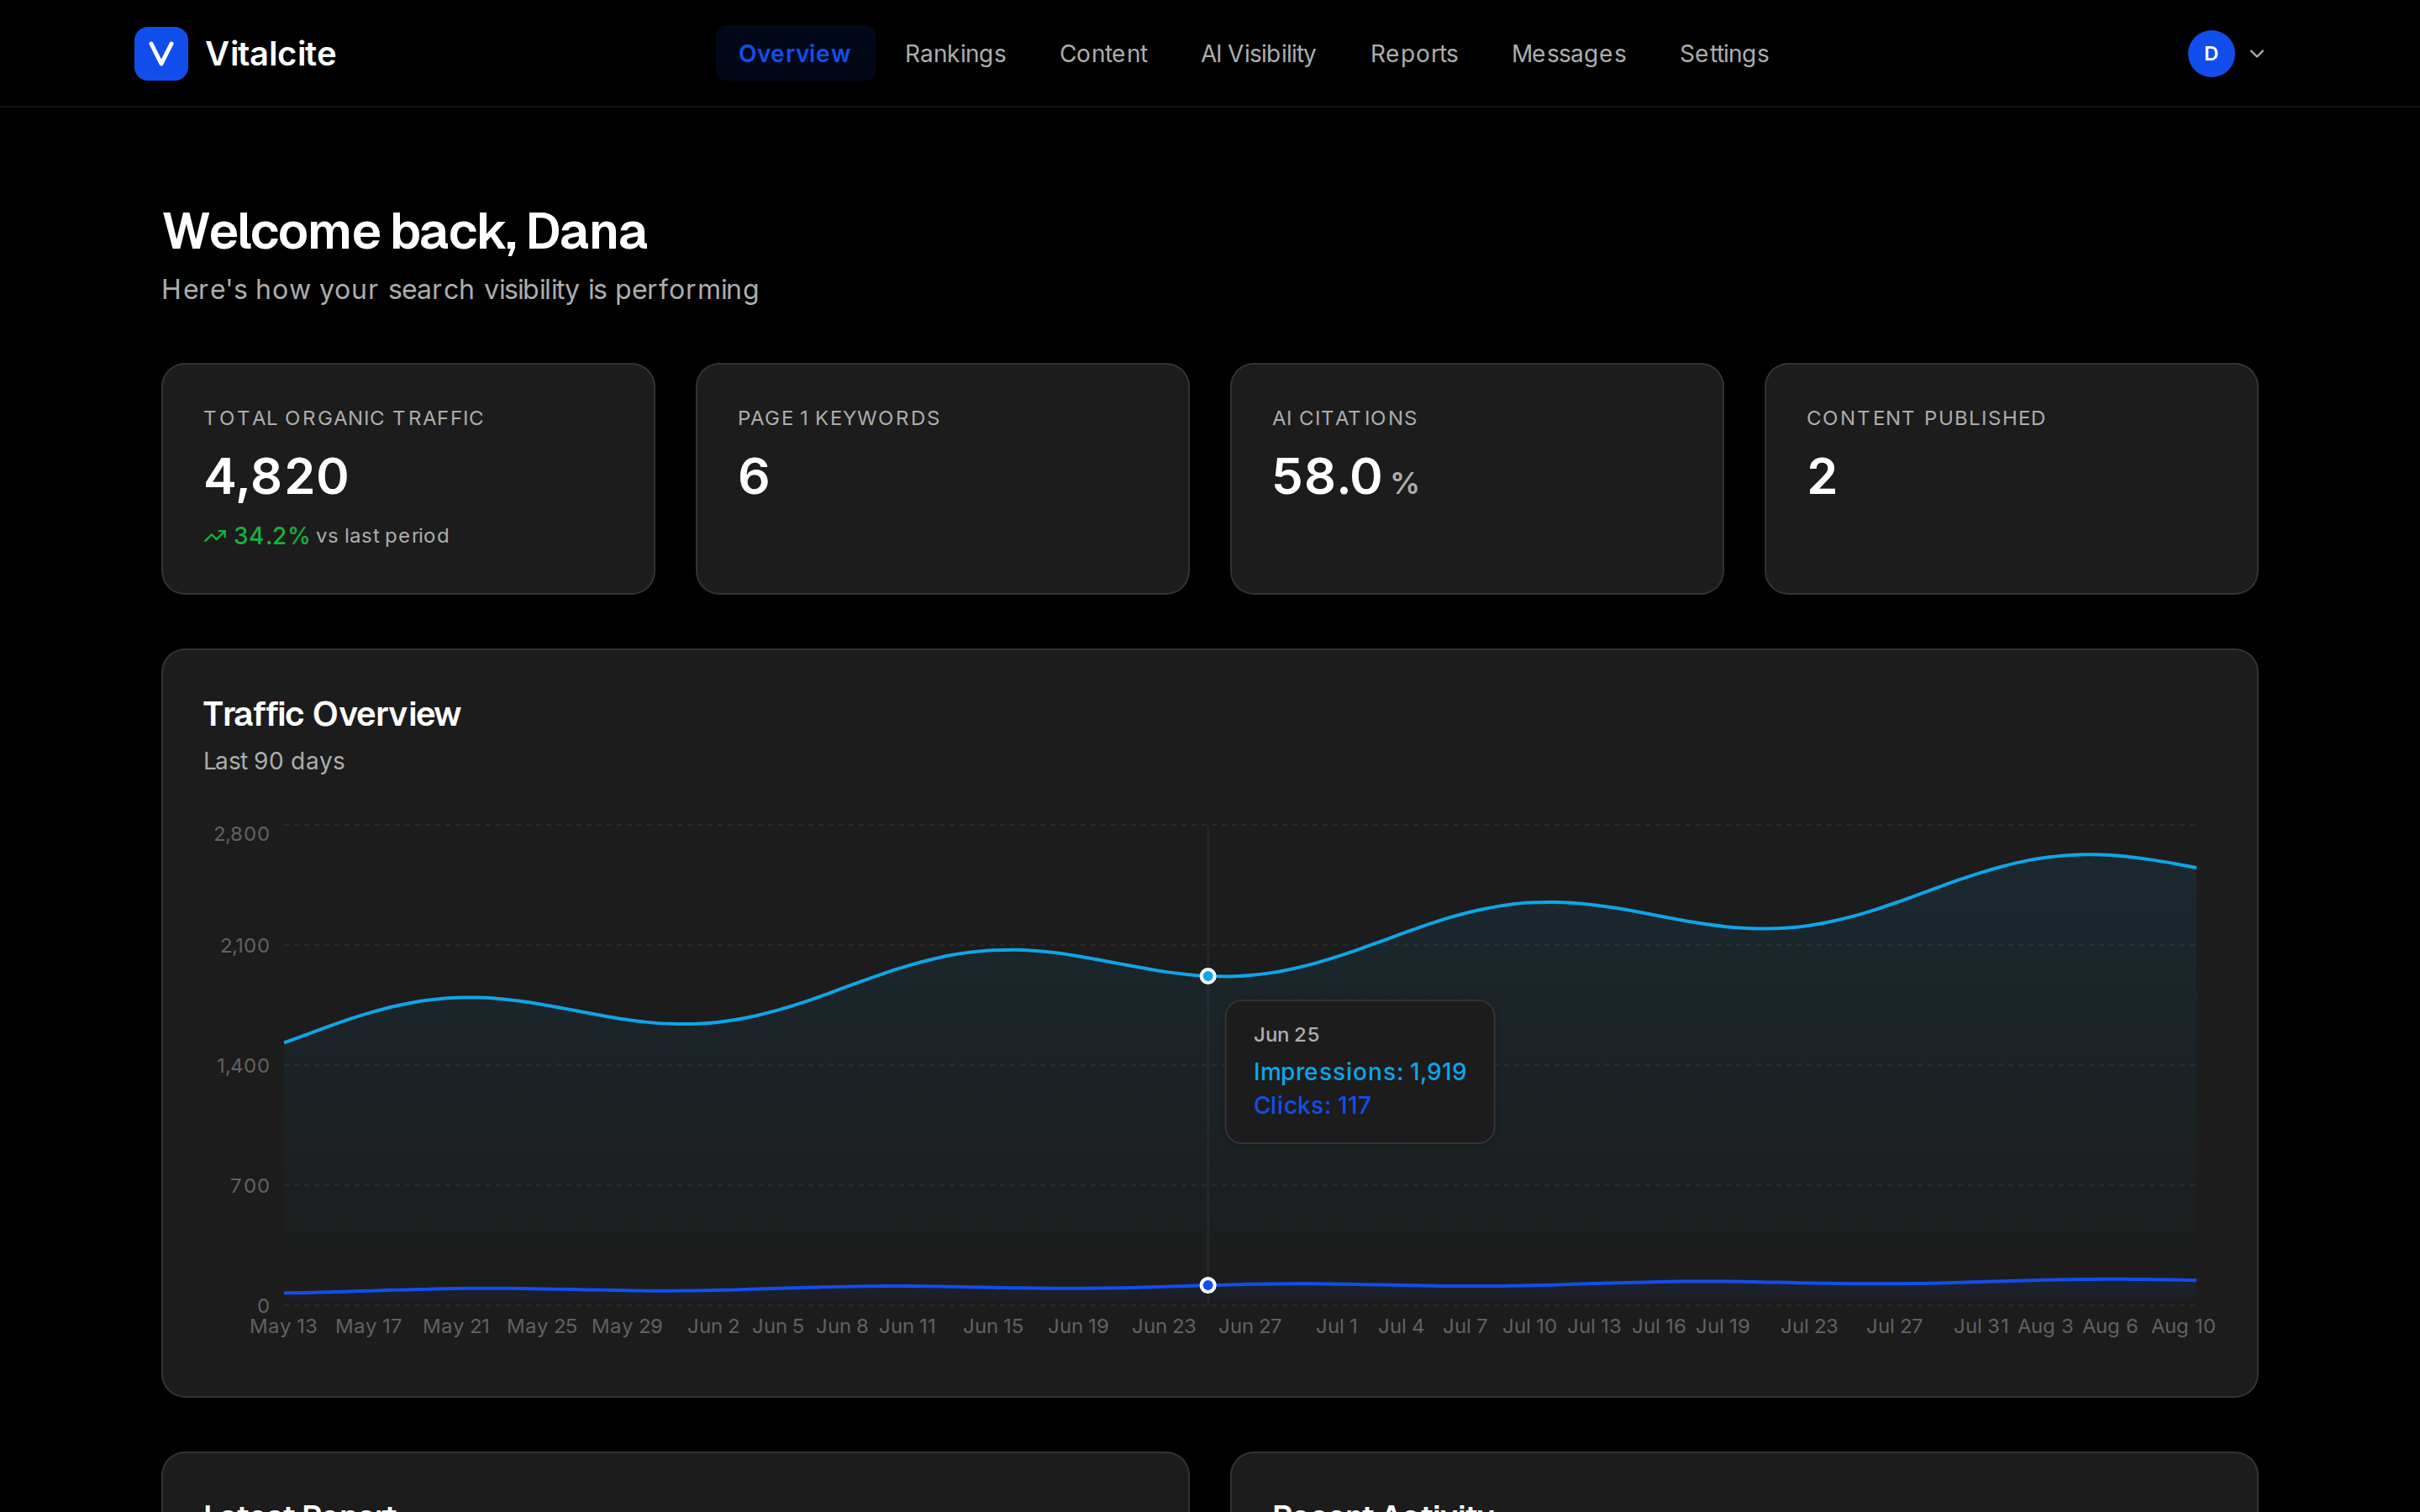
Task: Open the Reports tab
Action: 1413,54
